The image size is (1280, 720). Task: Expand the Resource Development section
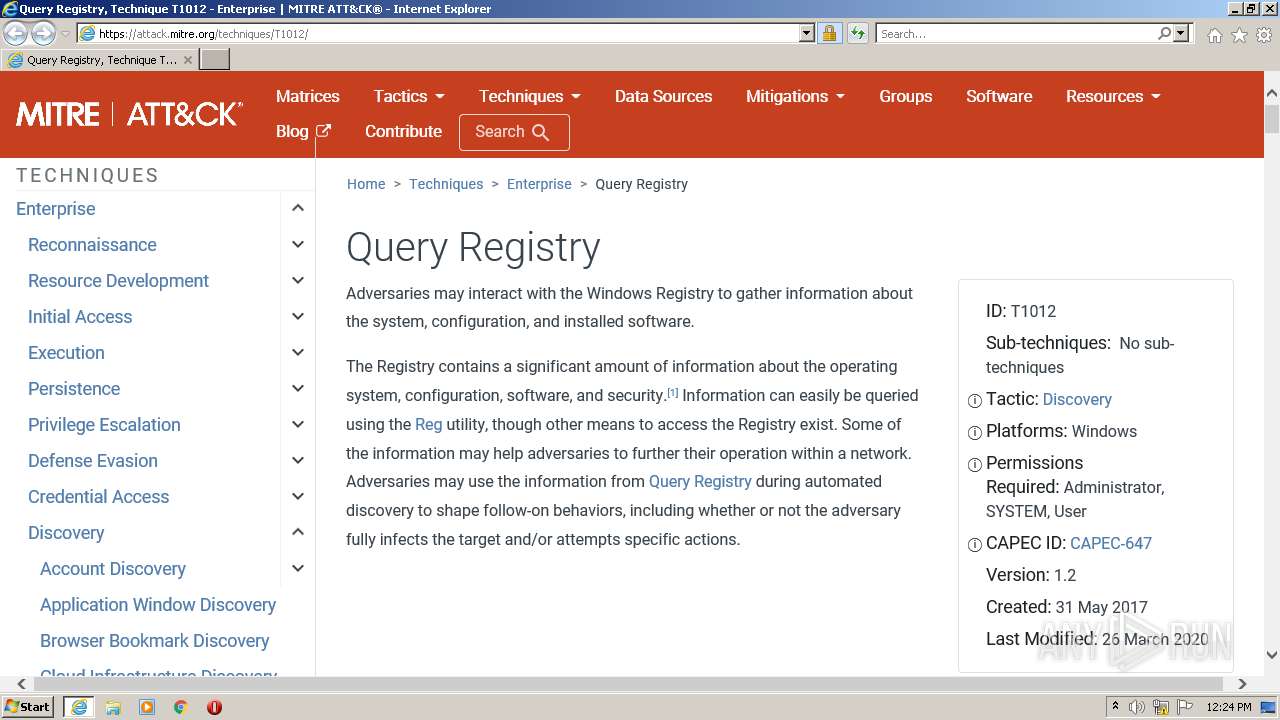(x=297, y=280)
